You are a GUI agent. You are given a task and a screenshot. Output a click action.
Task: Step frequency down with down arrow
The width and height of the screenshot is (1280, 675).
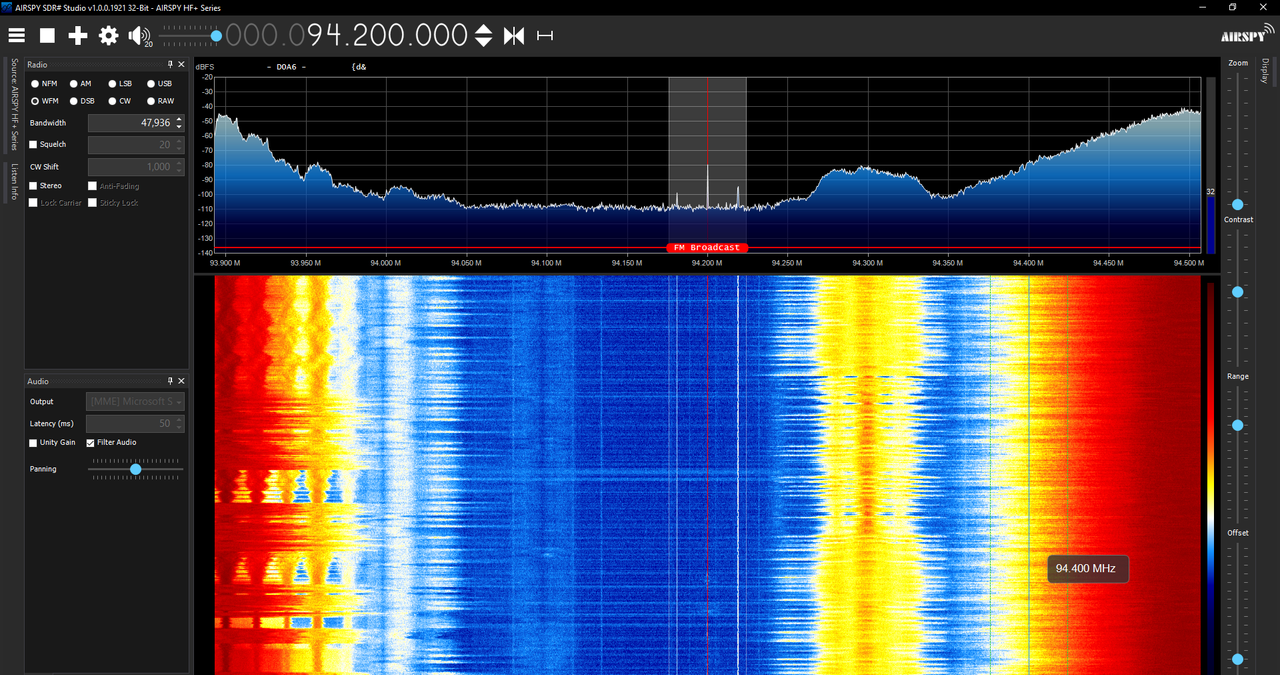point(483,42)
